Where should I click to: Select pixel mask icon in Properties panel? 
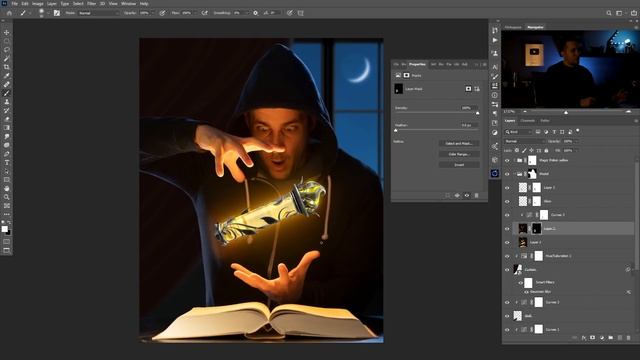468,89
